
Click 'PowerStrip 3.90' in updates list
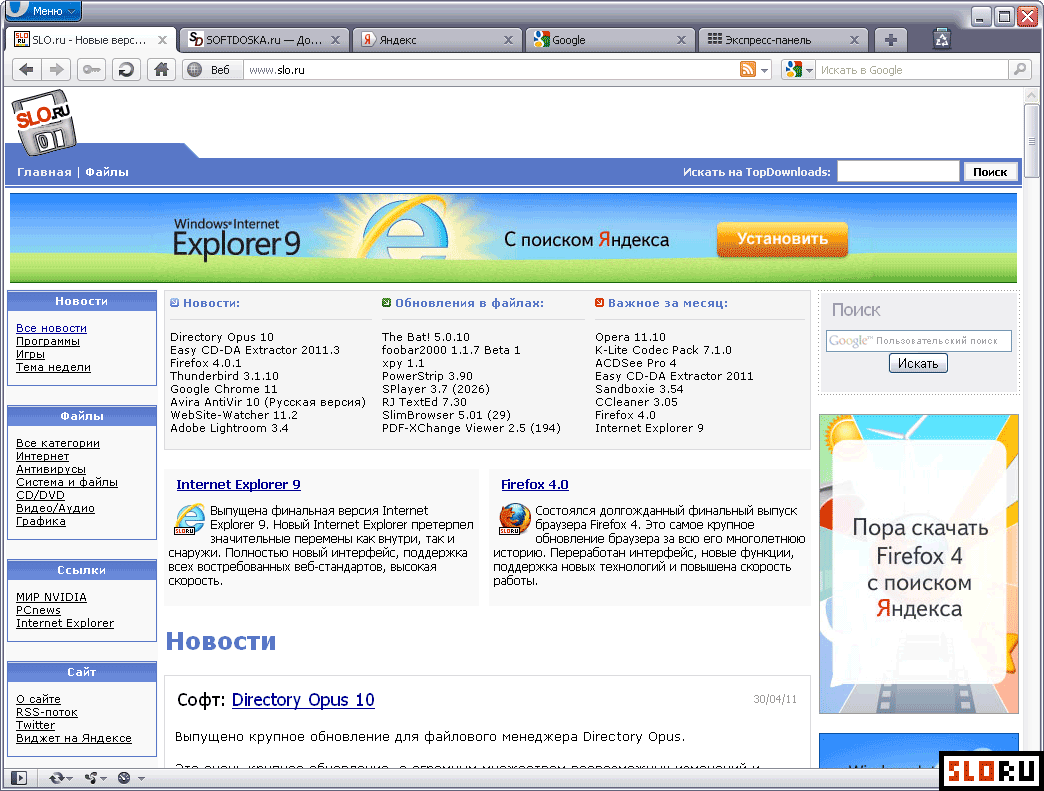coord(427,376)
